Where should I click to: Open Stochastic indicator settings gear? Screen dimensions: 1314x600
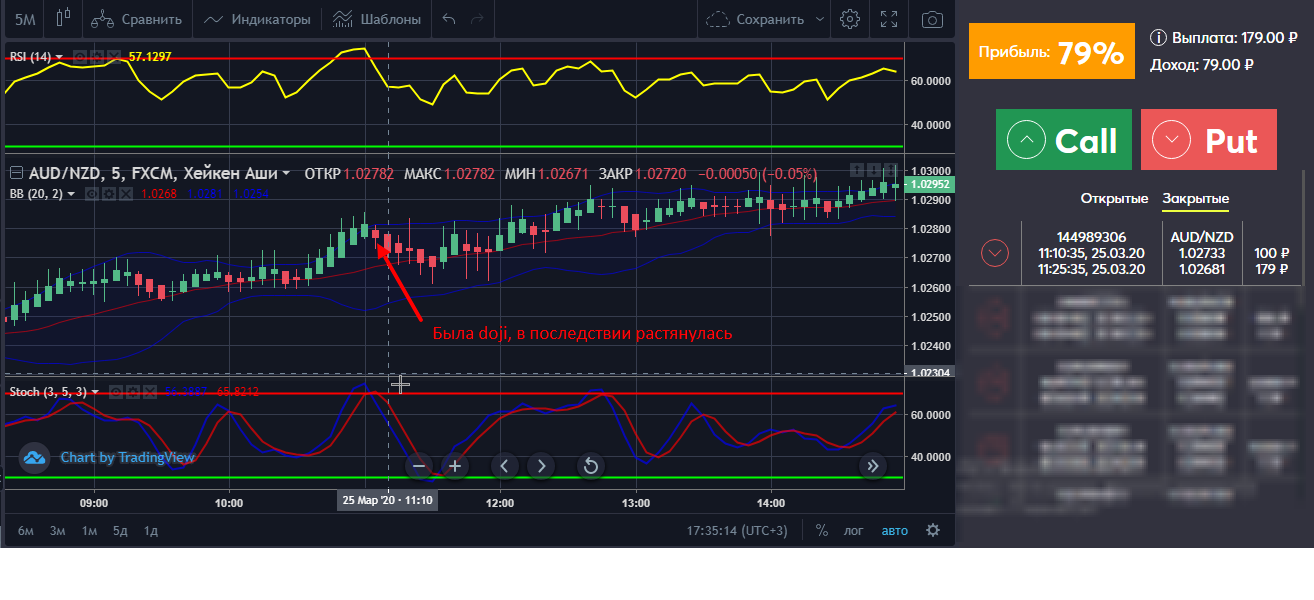(x=133, y=391)
